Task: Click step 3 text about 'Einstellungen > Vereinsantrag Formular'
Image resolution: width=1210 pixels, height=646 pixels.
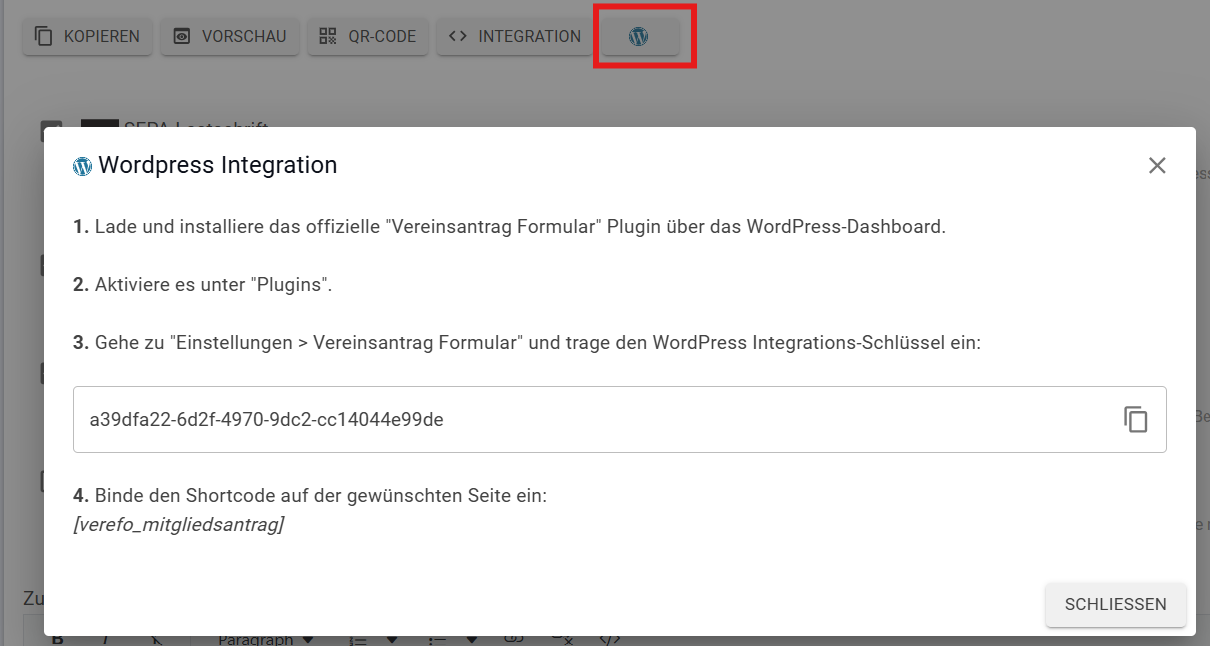Action: click(x=527, y=343)
